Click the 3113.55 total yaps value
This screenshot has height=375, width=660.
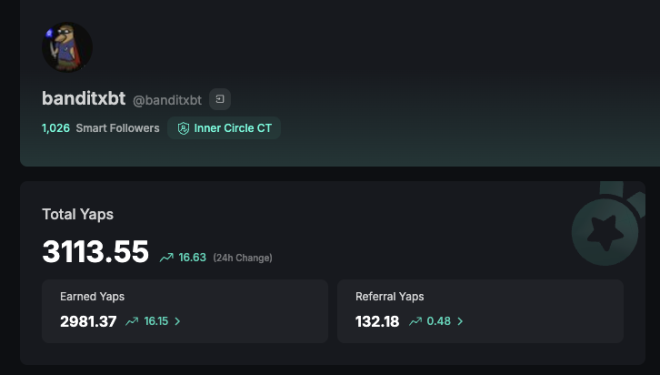point(96,252)
